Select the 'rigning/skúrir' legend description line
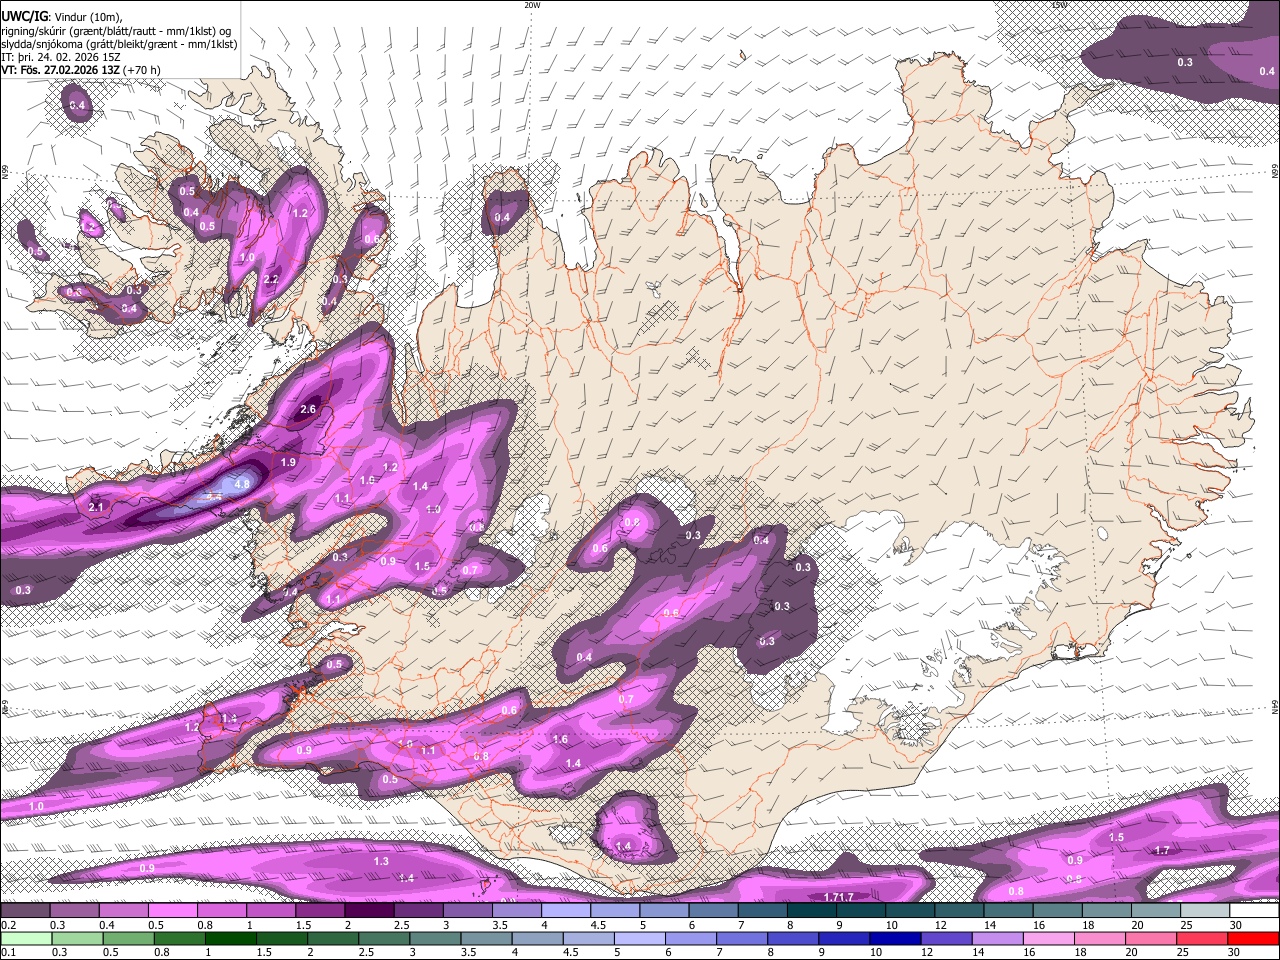The width and height of the screenshot is (1280, 960). pos(117,30)
